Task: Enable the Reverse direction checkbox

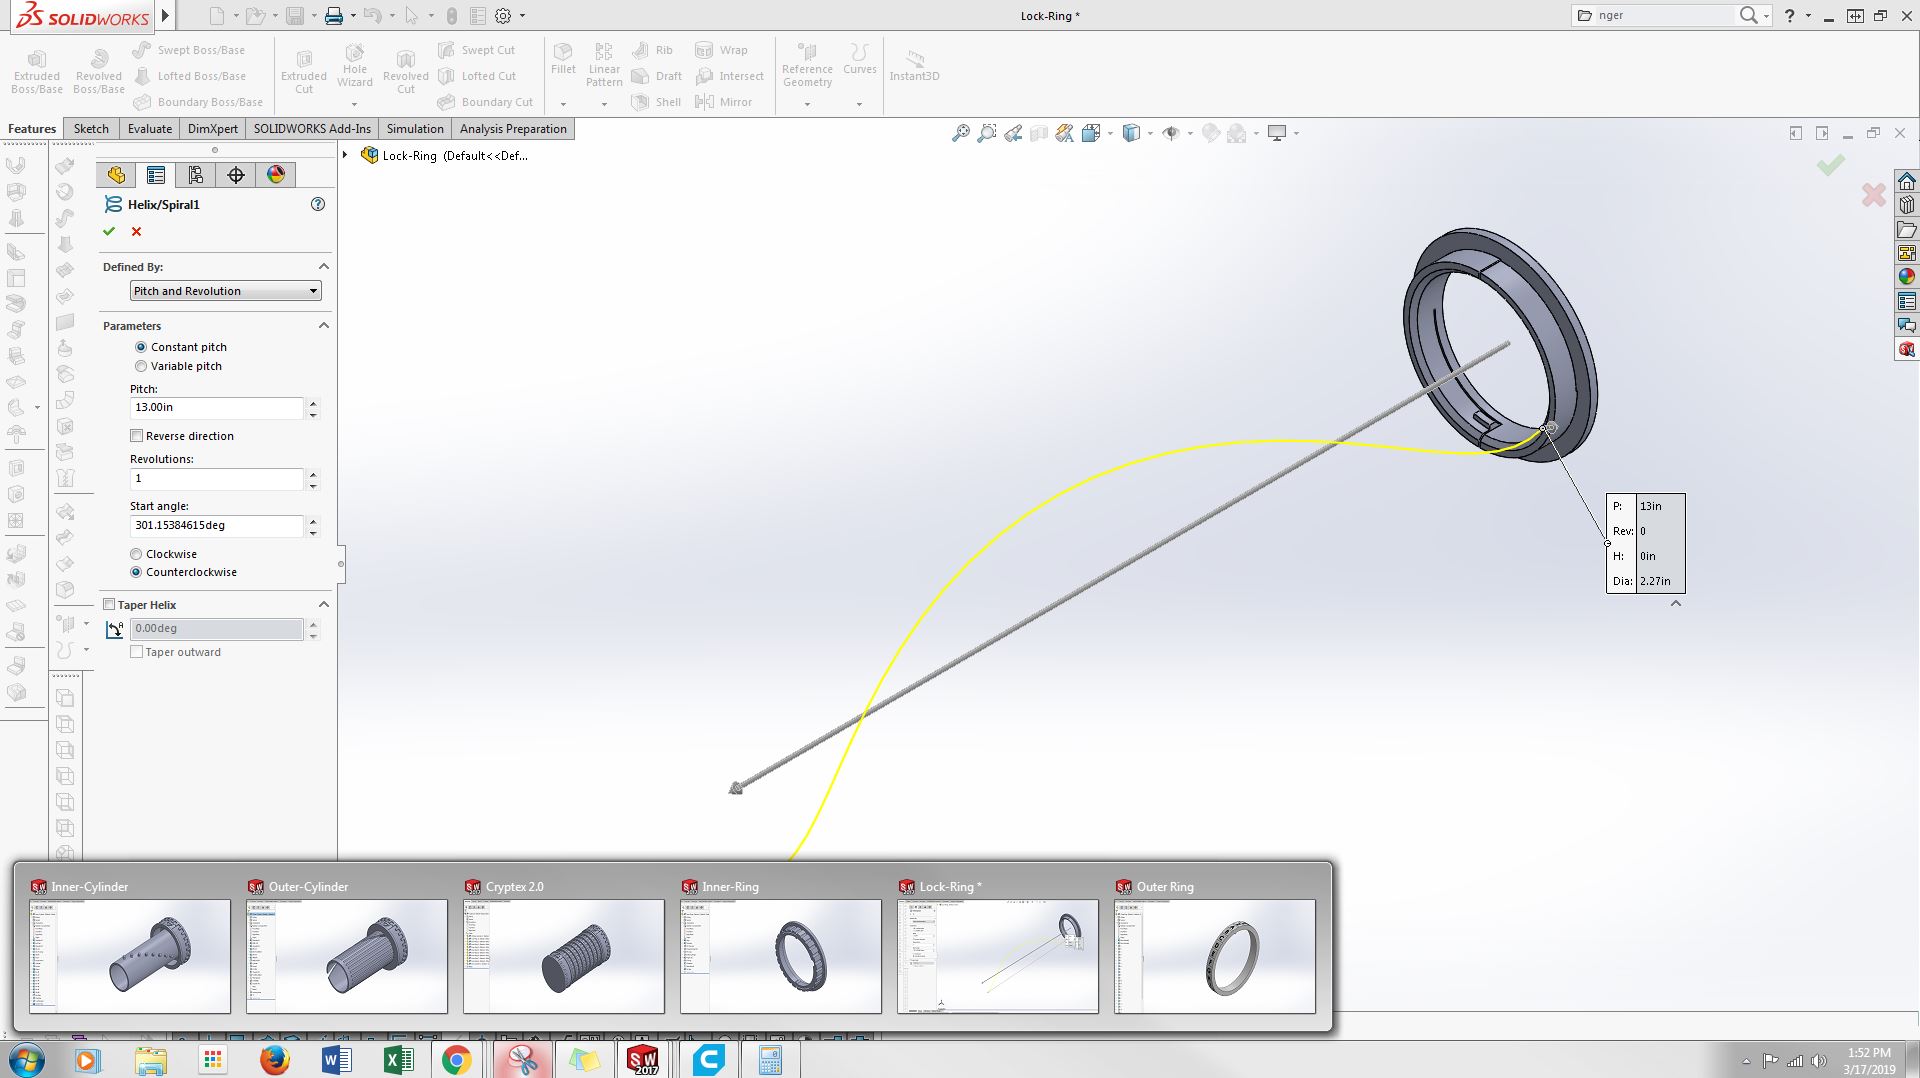Action: [x=136, y=436]
